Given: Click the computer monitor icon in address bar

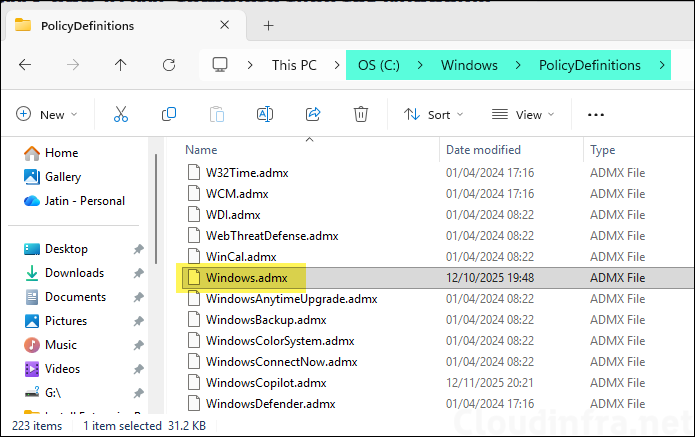Looking at the screenshot, I should coord(220,65).
